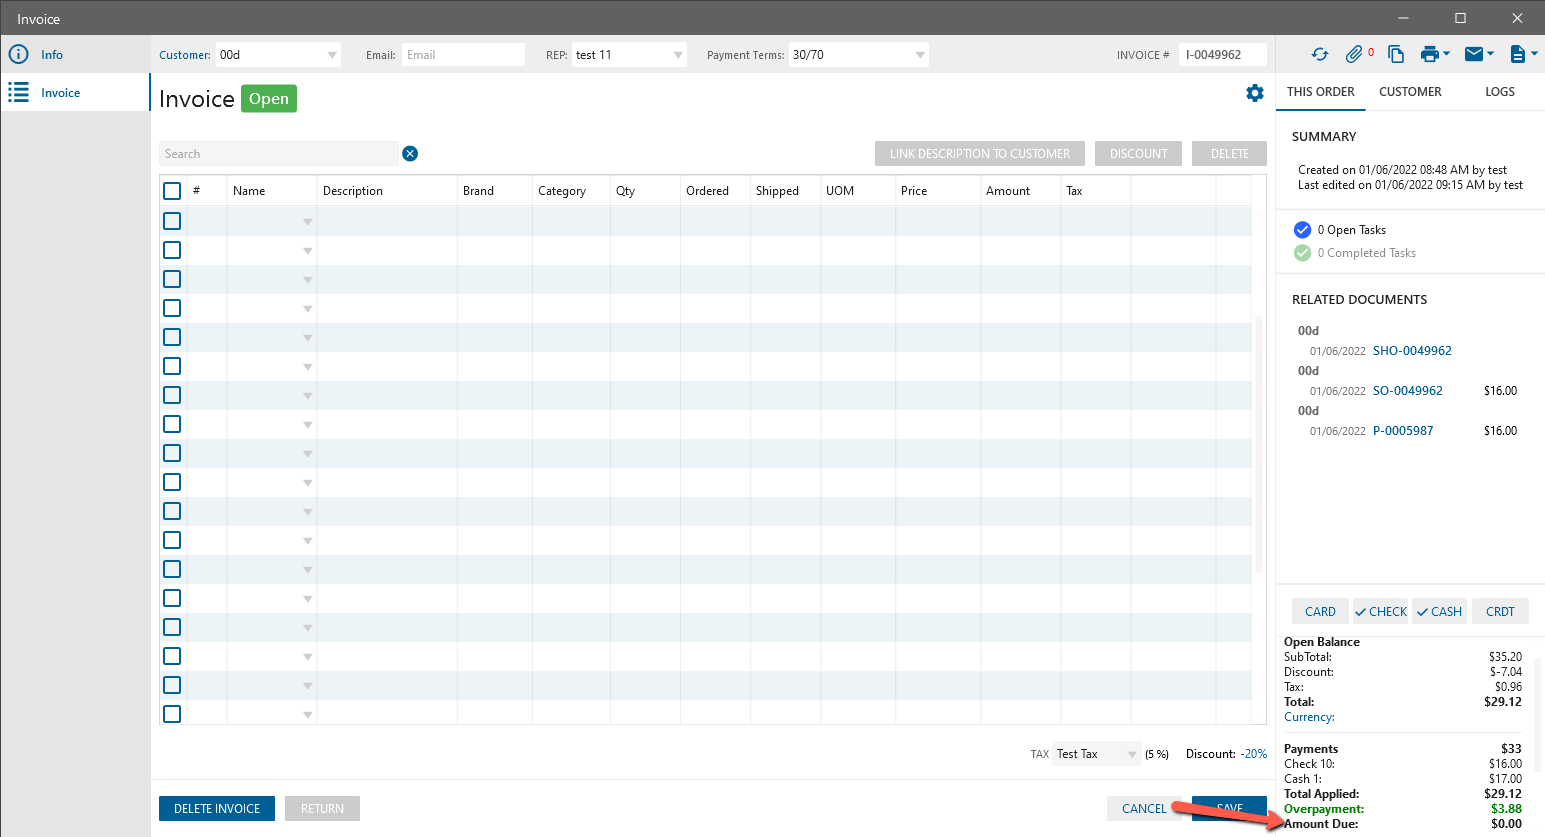Toggle the CHECK payment button

tap(1381, 611)
